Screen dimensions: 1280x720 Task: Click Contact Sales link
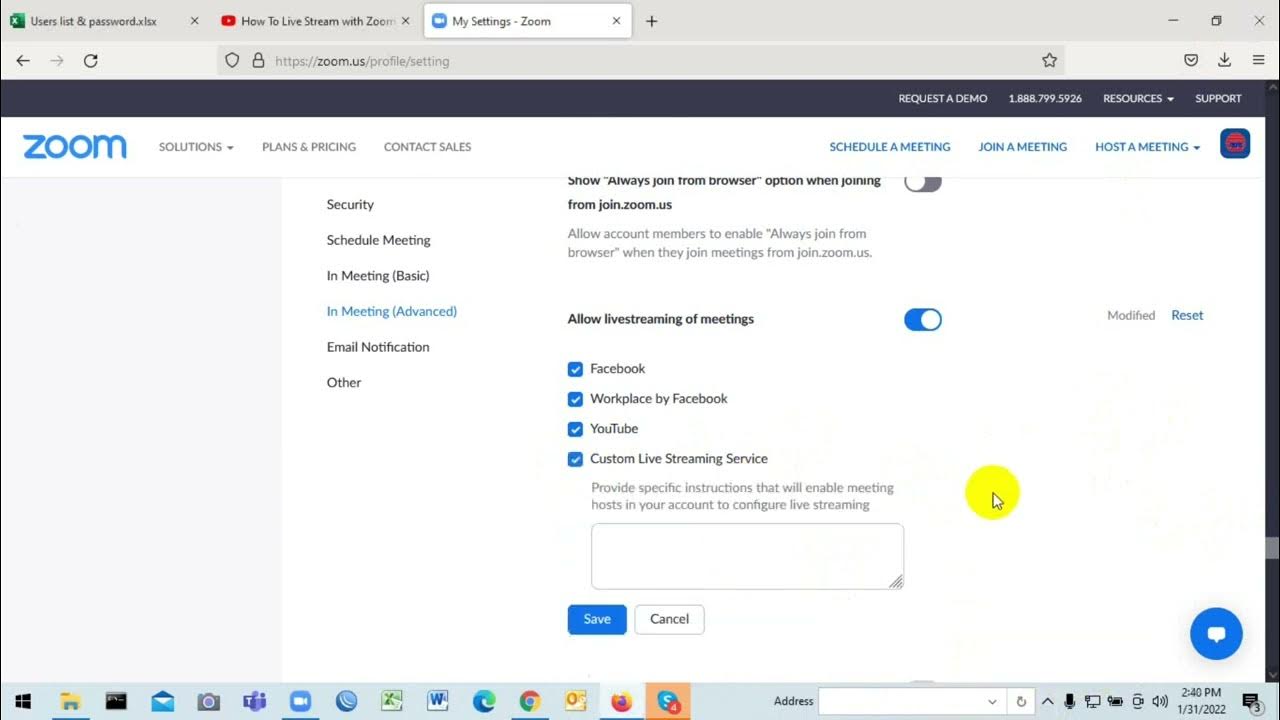point(427,147)
